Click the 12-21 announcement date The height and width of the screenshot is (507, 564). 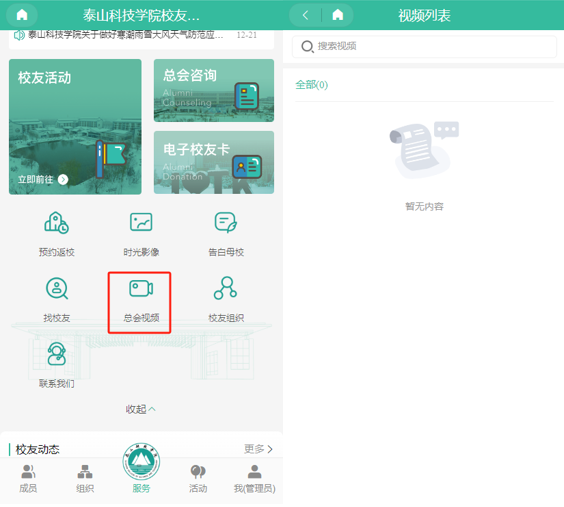pyautogui.click(x=247, y=35)
